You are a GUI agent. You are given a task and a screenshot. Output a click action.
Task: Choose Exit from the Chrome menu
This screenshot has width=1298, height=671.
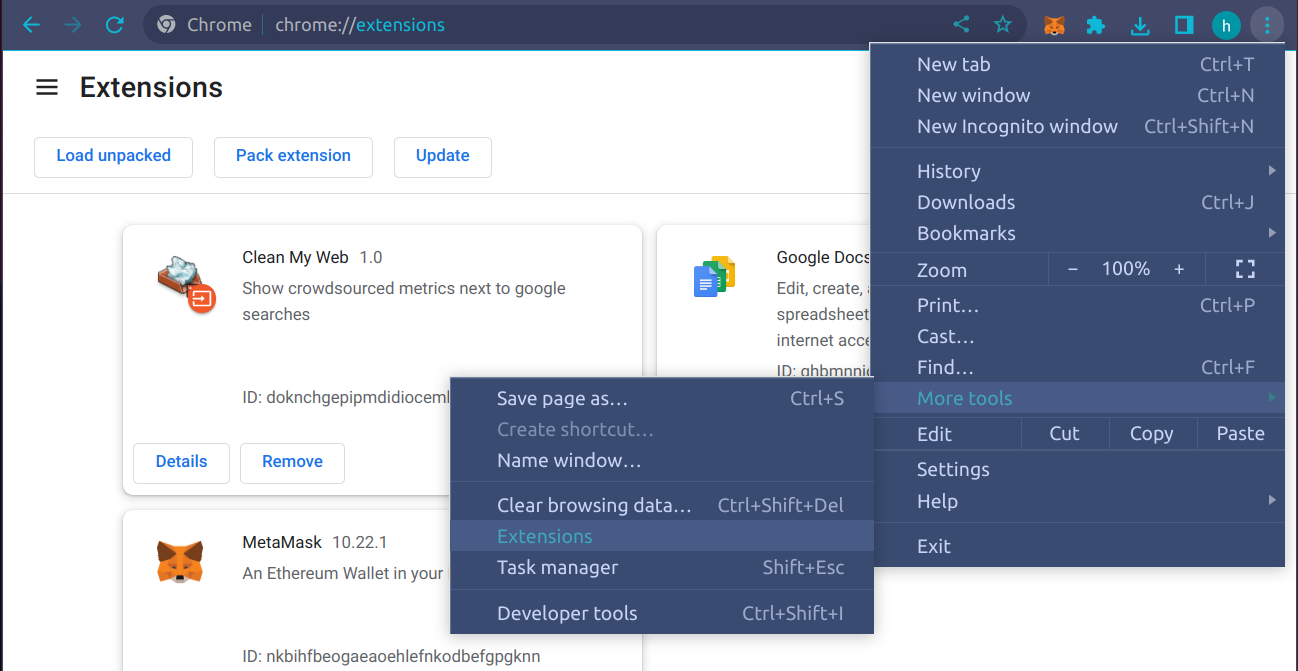(x=1077, y=546)
